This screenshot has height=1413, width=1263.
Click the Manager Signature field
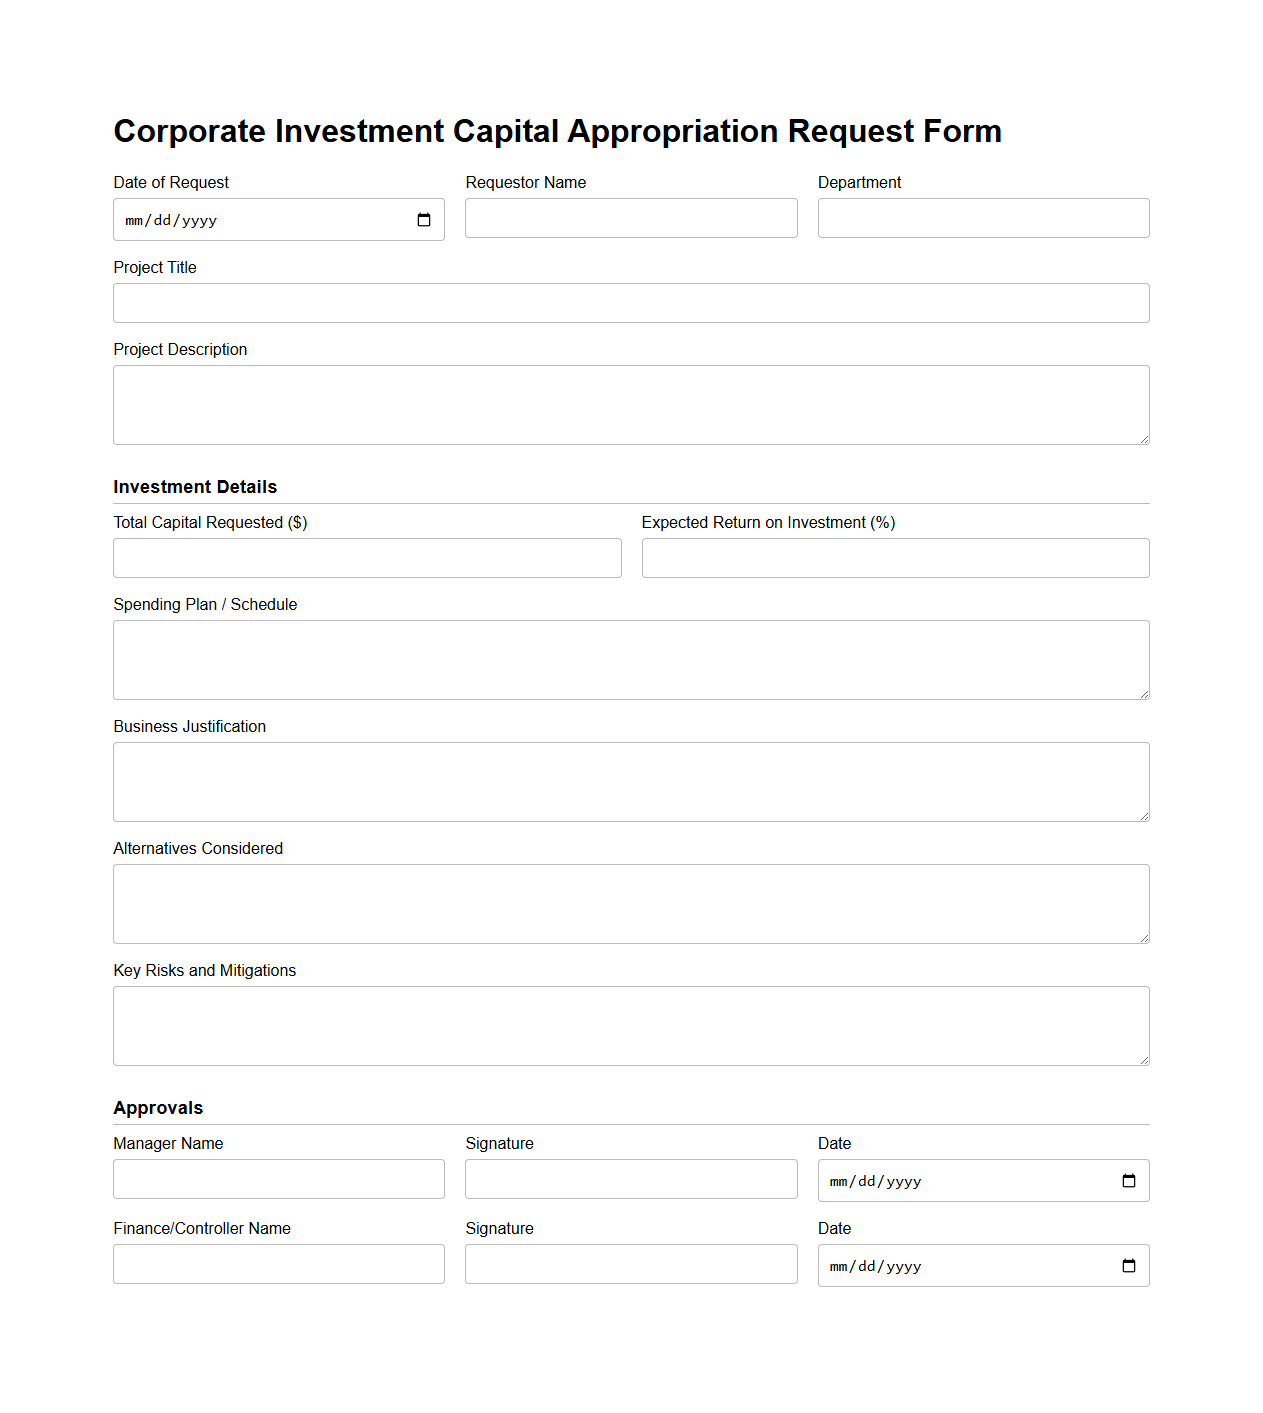point(631,1179)
